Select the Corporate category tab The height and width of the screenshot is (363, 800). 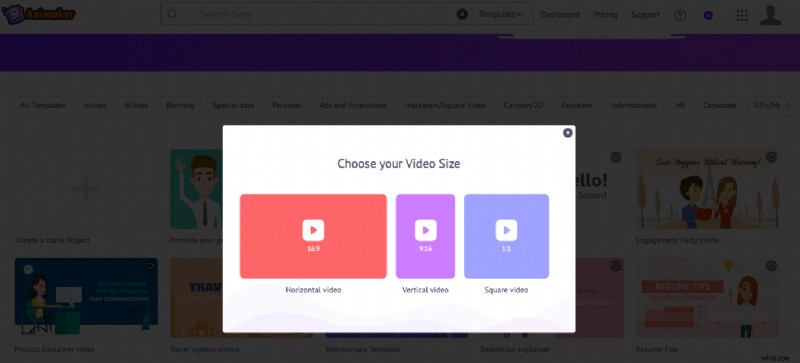click(720, 105)
